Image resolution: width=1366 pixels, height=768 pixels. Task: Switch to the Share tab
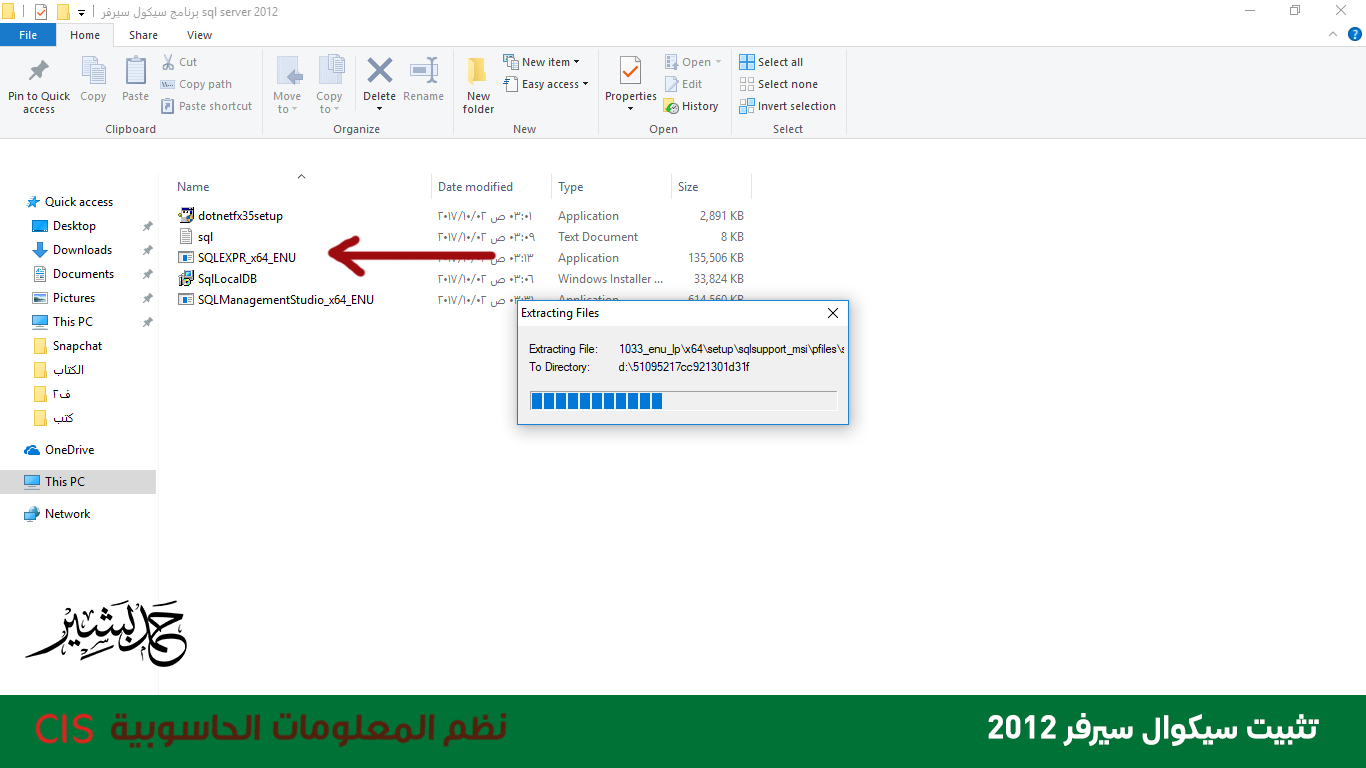coord(143,35)
